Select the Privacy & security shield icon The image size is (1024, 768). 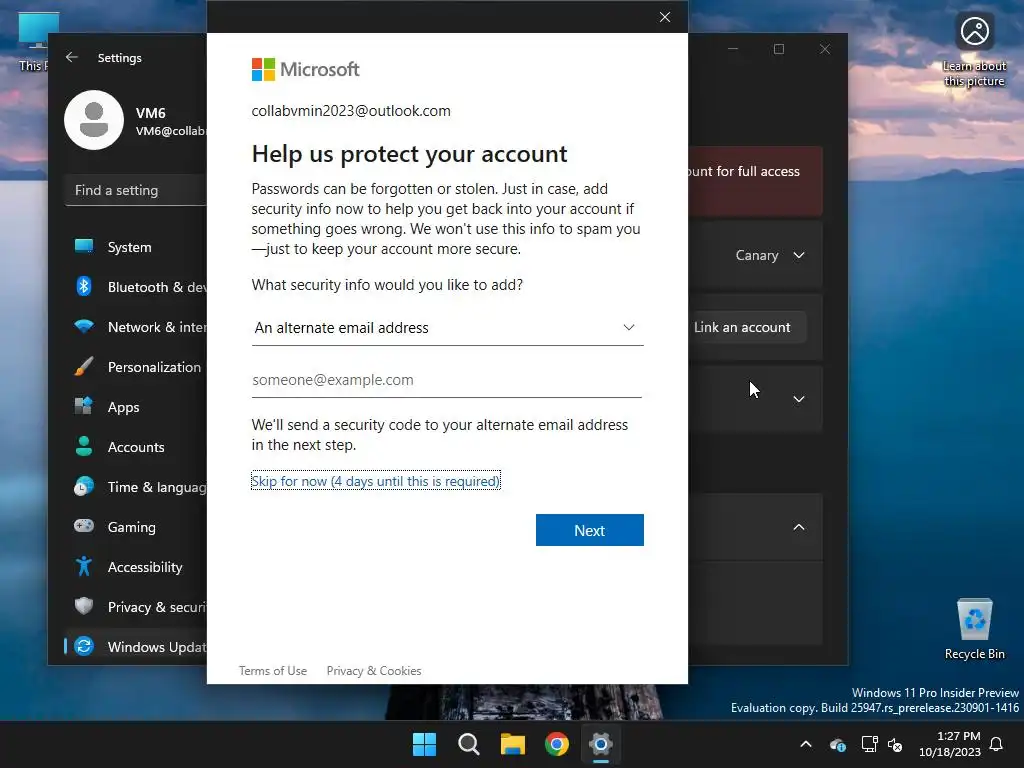(x=84, y=606)
